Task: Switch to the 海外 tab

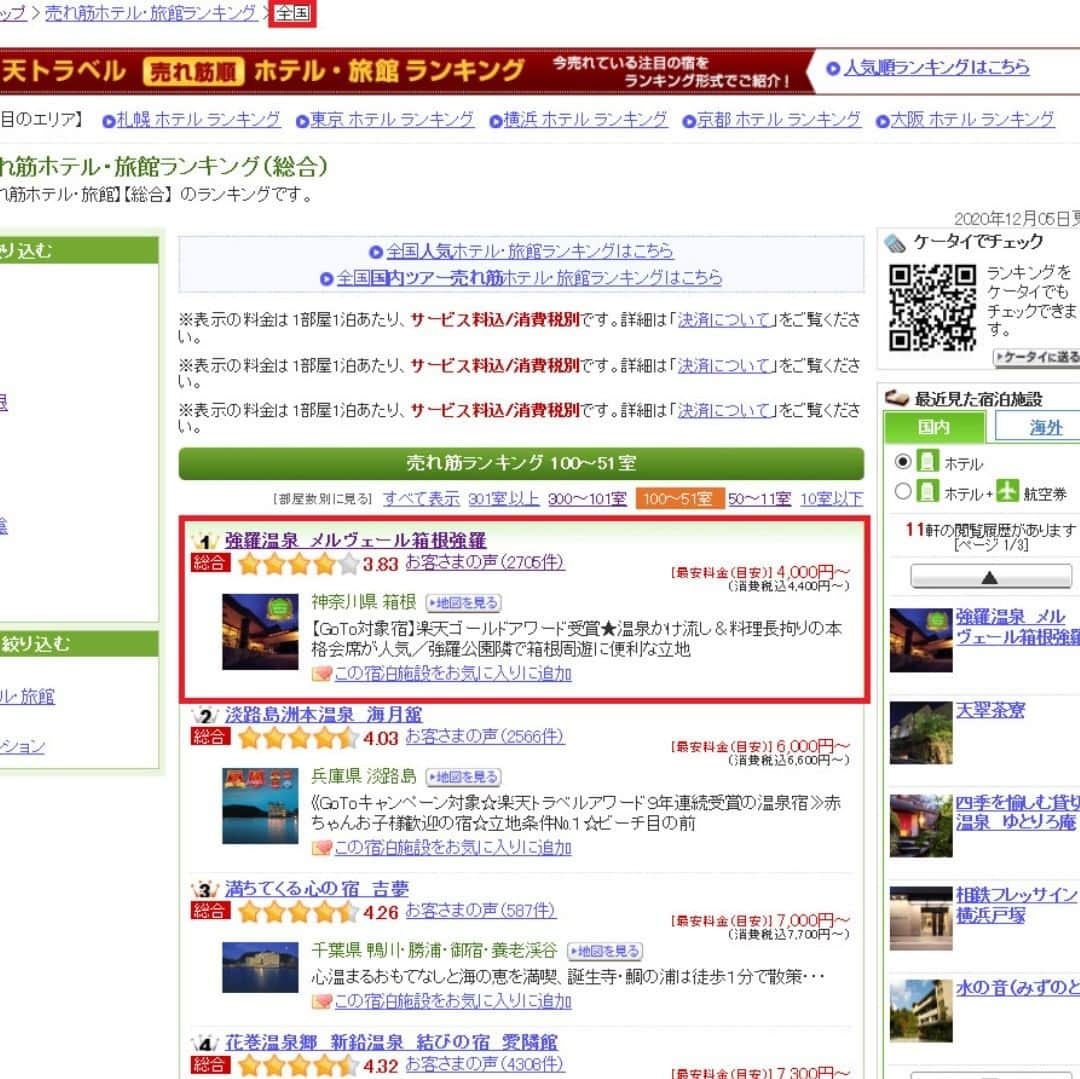Action: [1046, 428]
